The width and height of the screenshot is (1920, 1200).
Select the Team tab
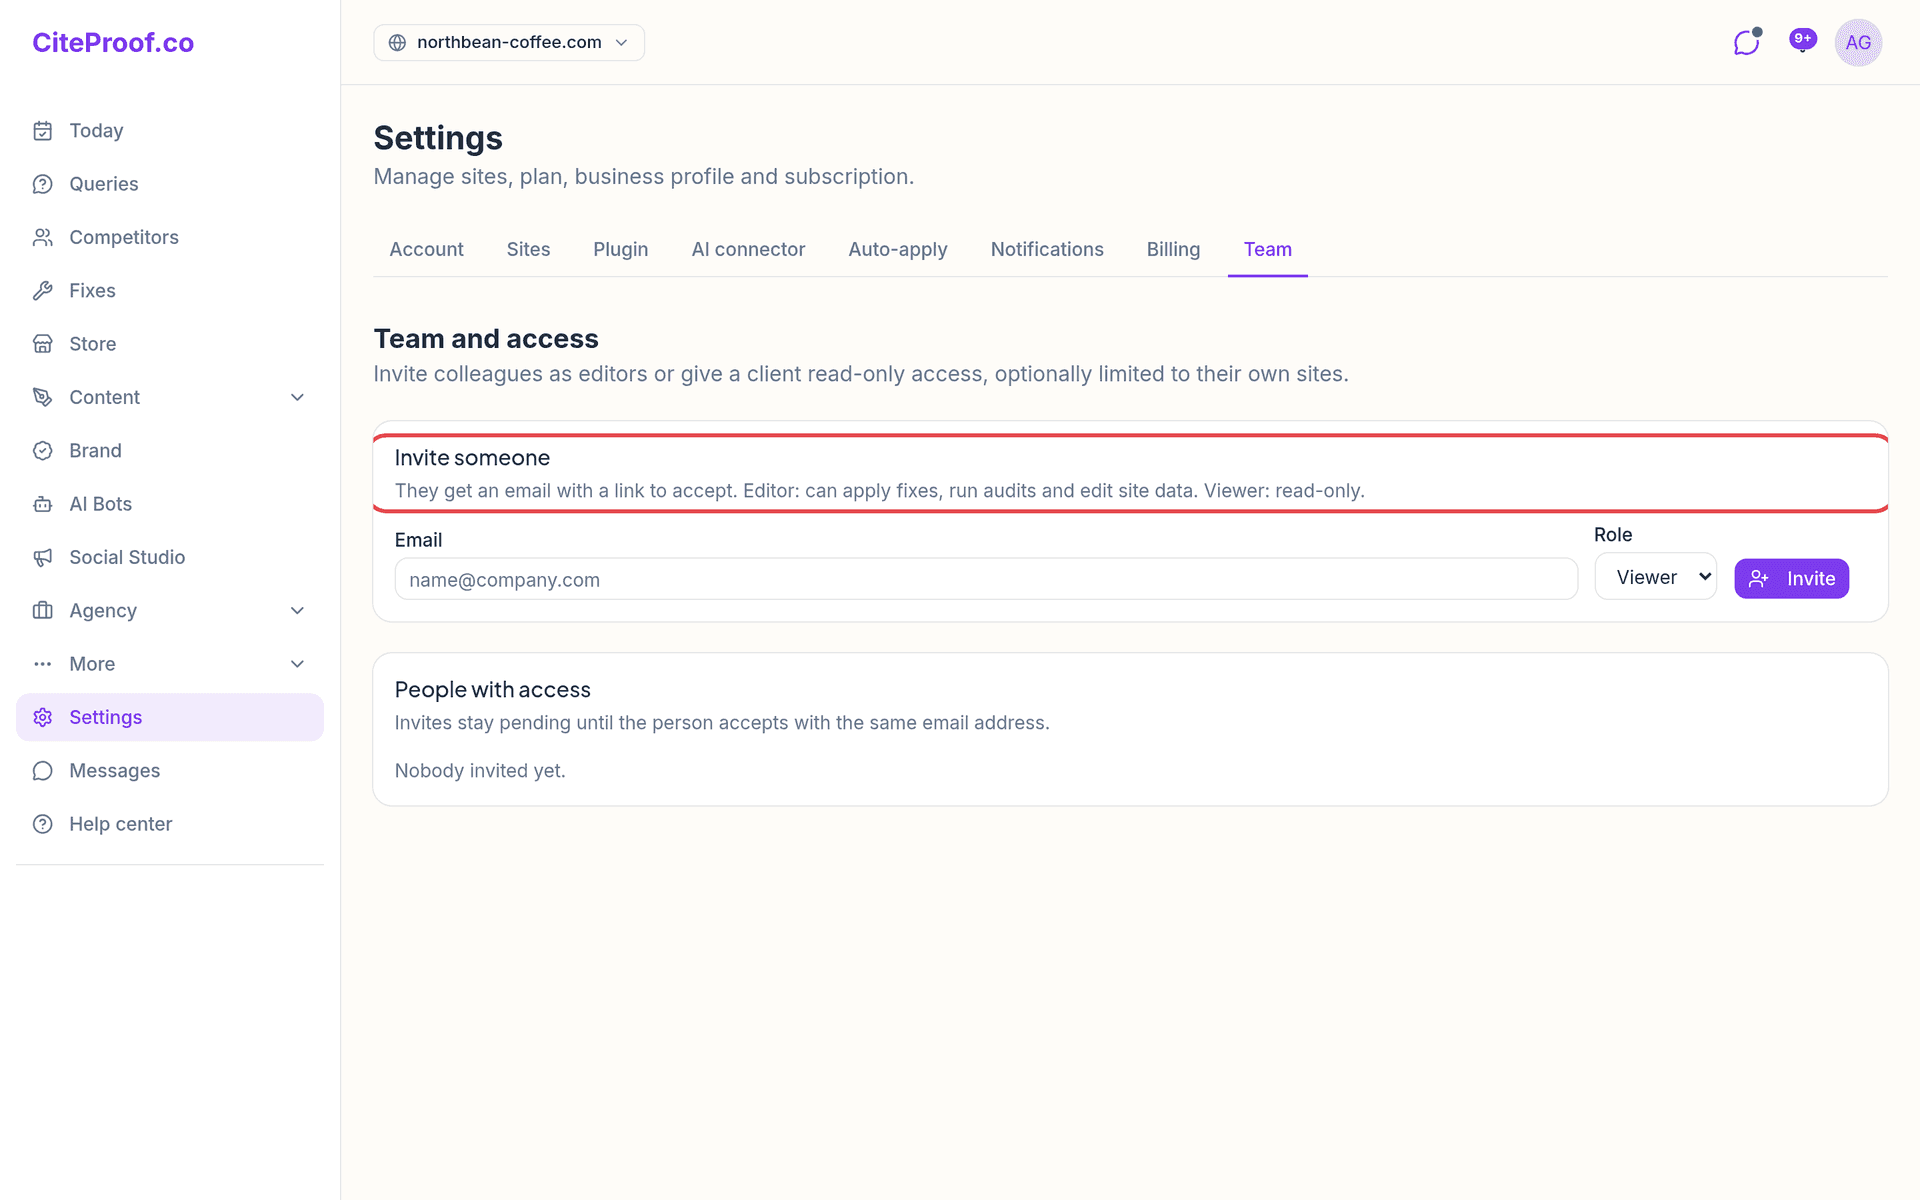pos(1267,250)
